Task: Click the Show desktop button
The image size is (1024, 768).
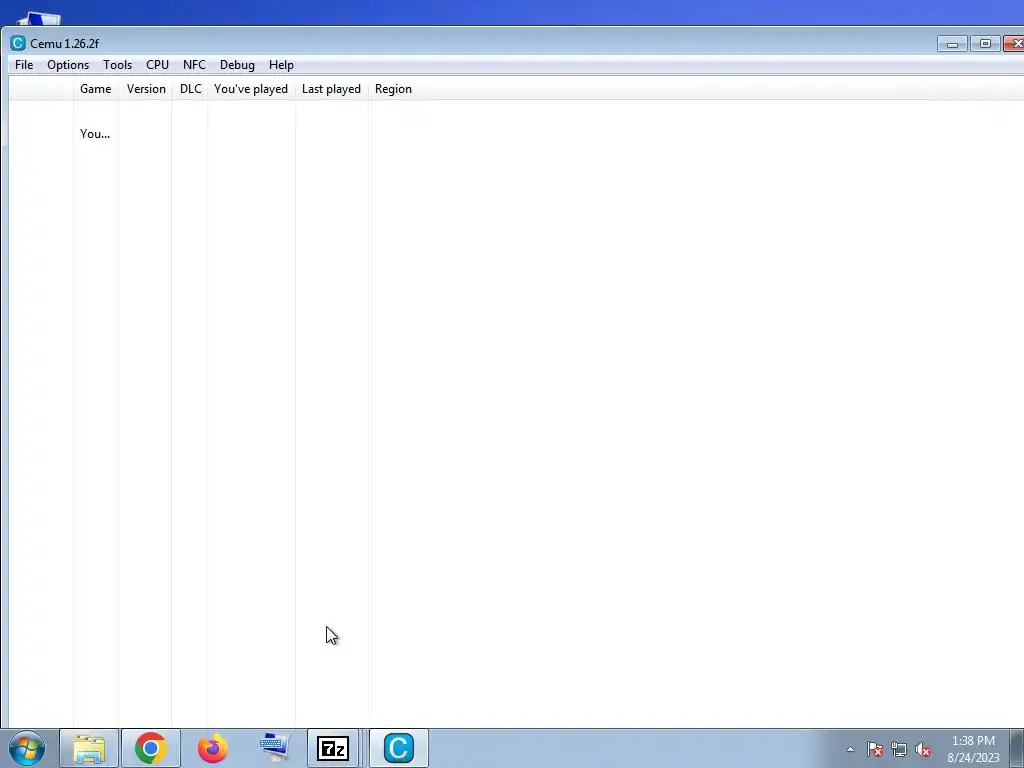Action: (x=1017, y=748)
